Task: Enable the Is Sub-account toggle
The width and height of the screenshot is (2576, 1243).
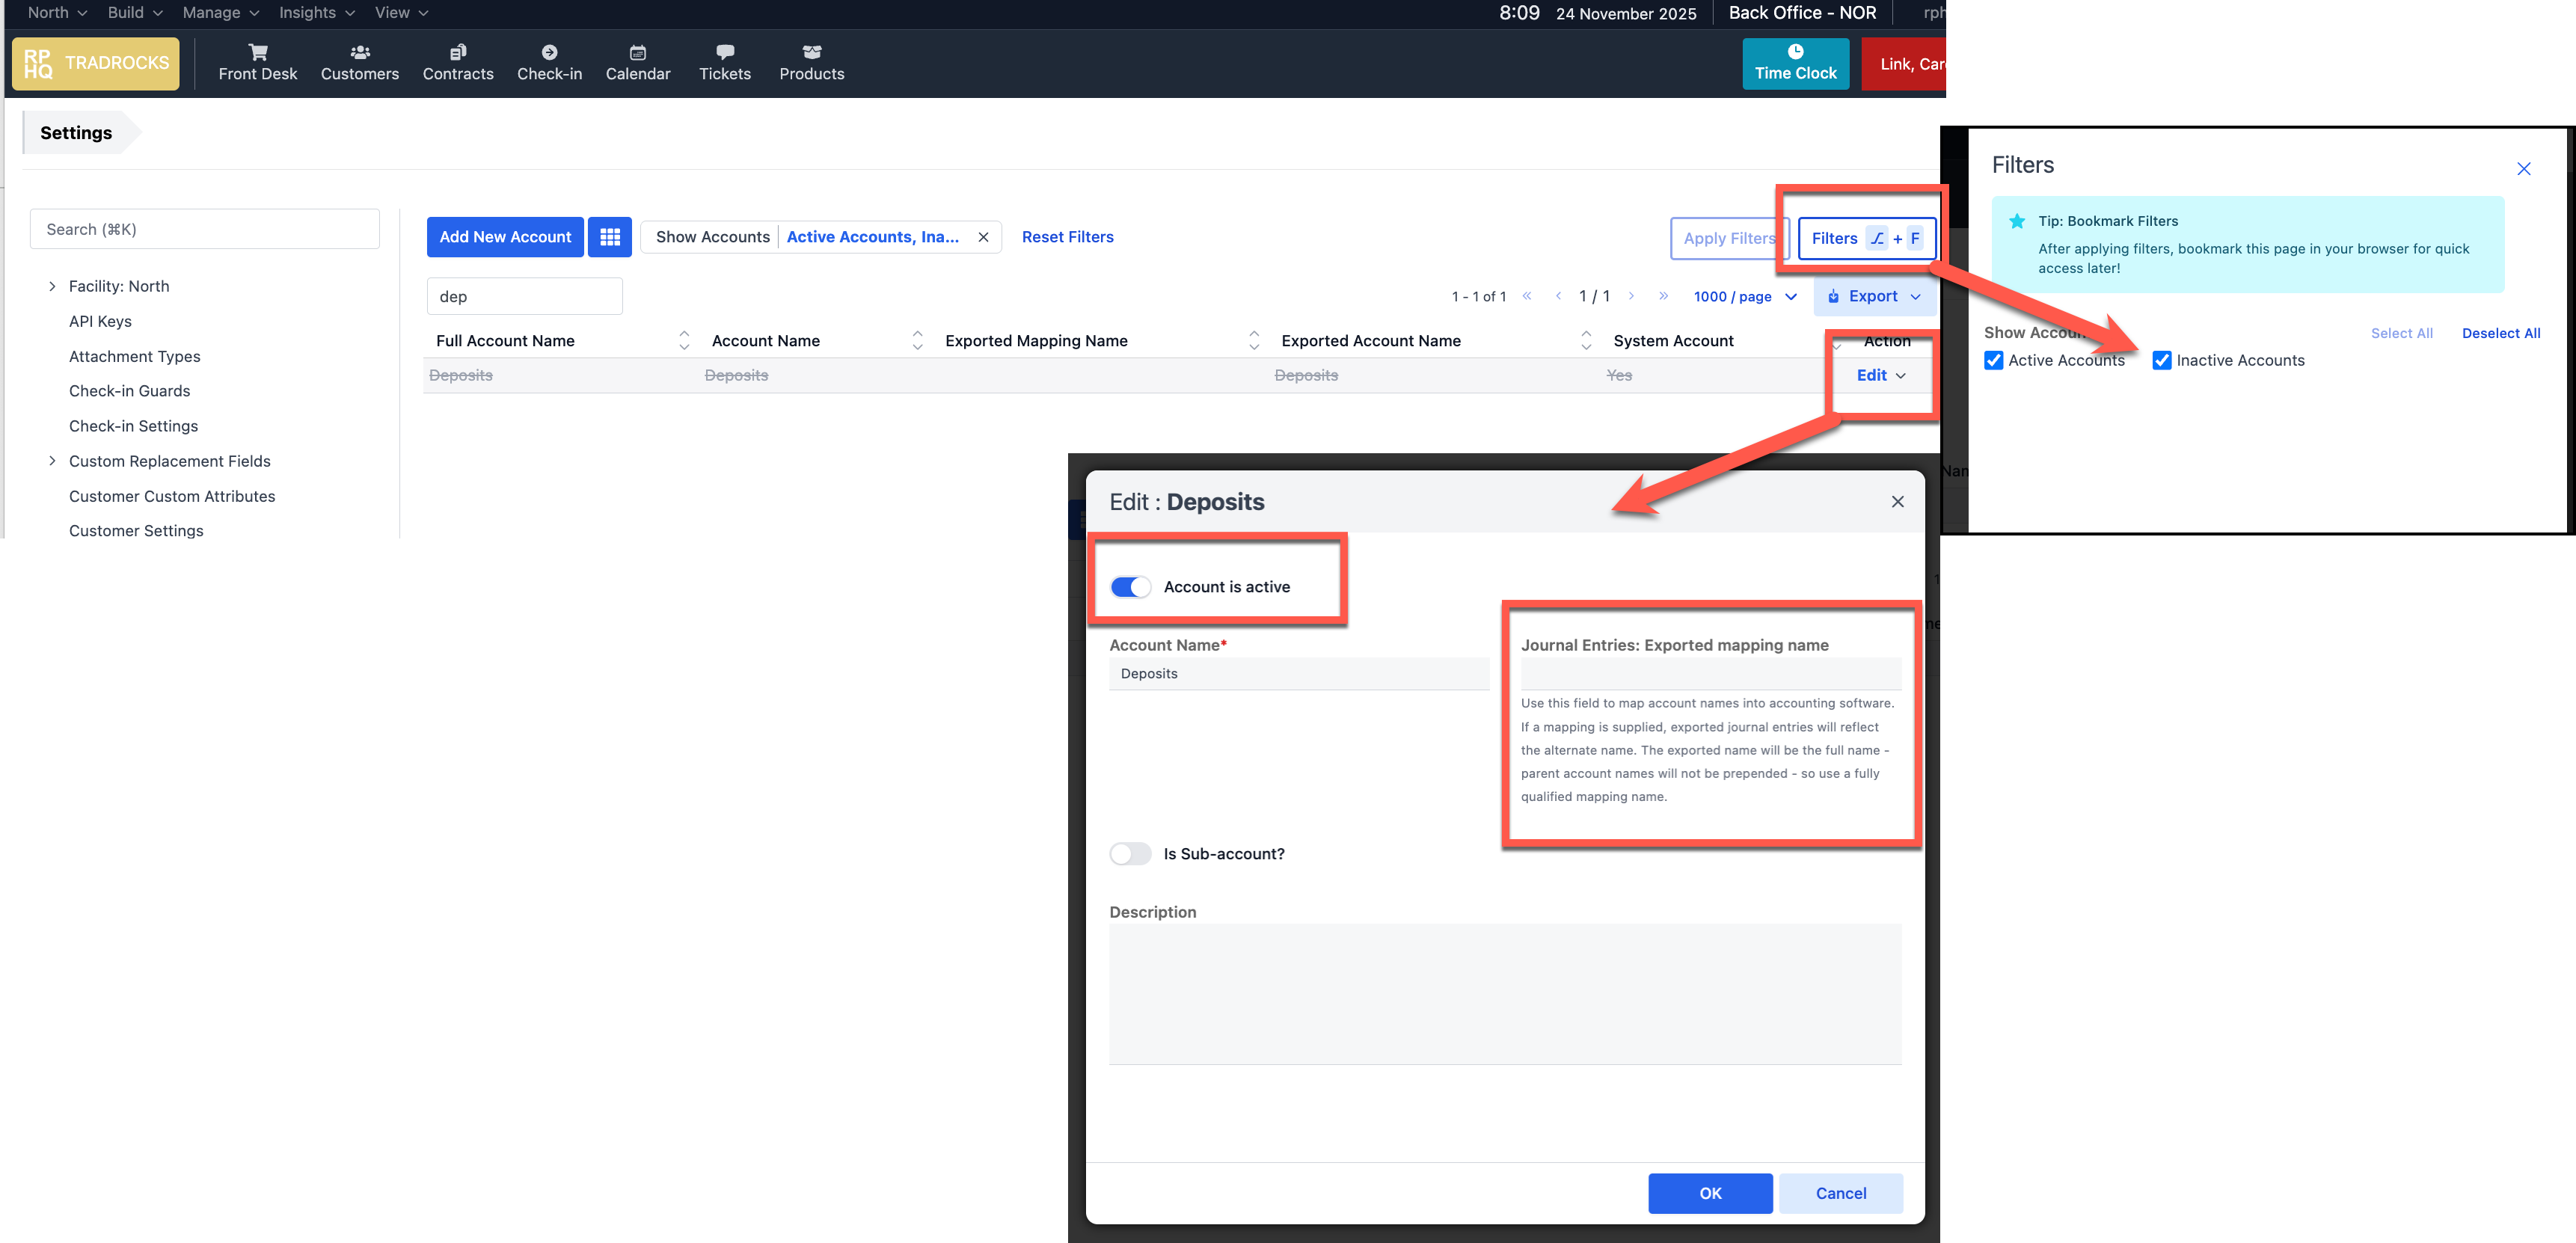Action: tap(1130, 854)
